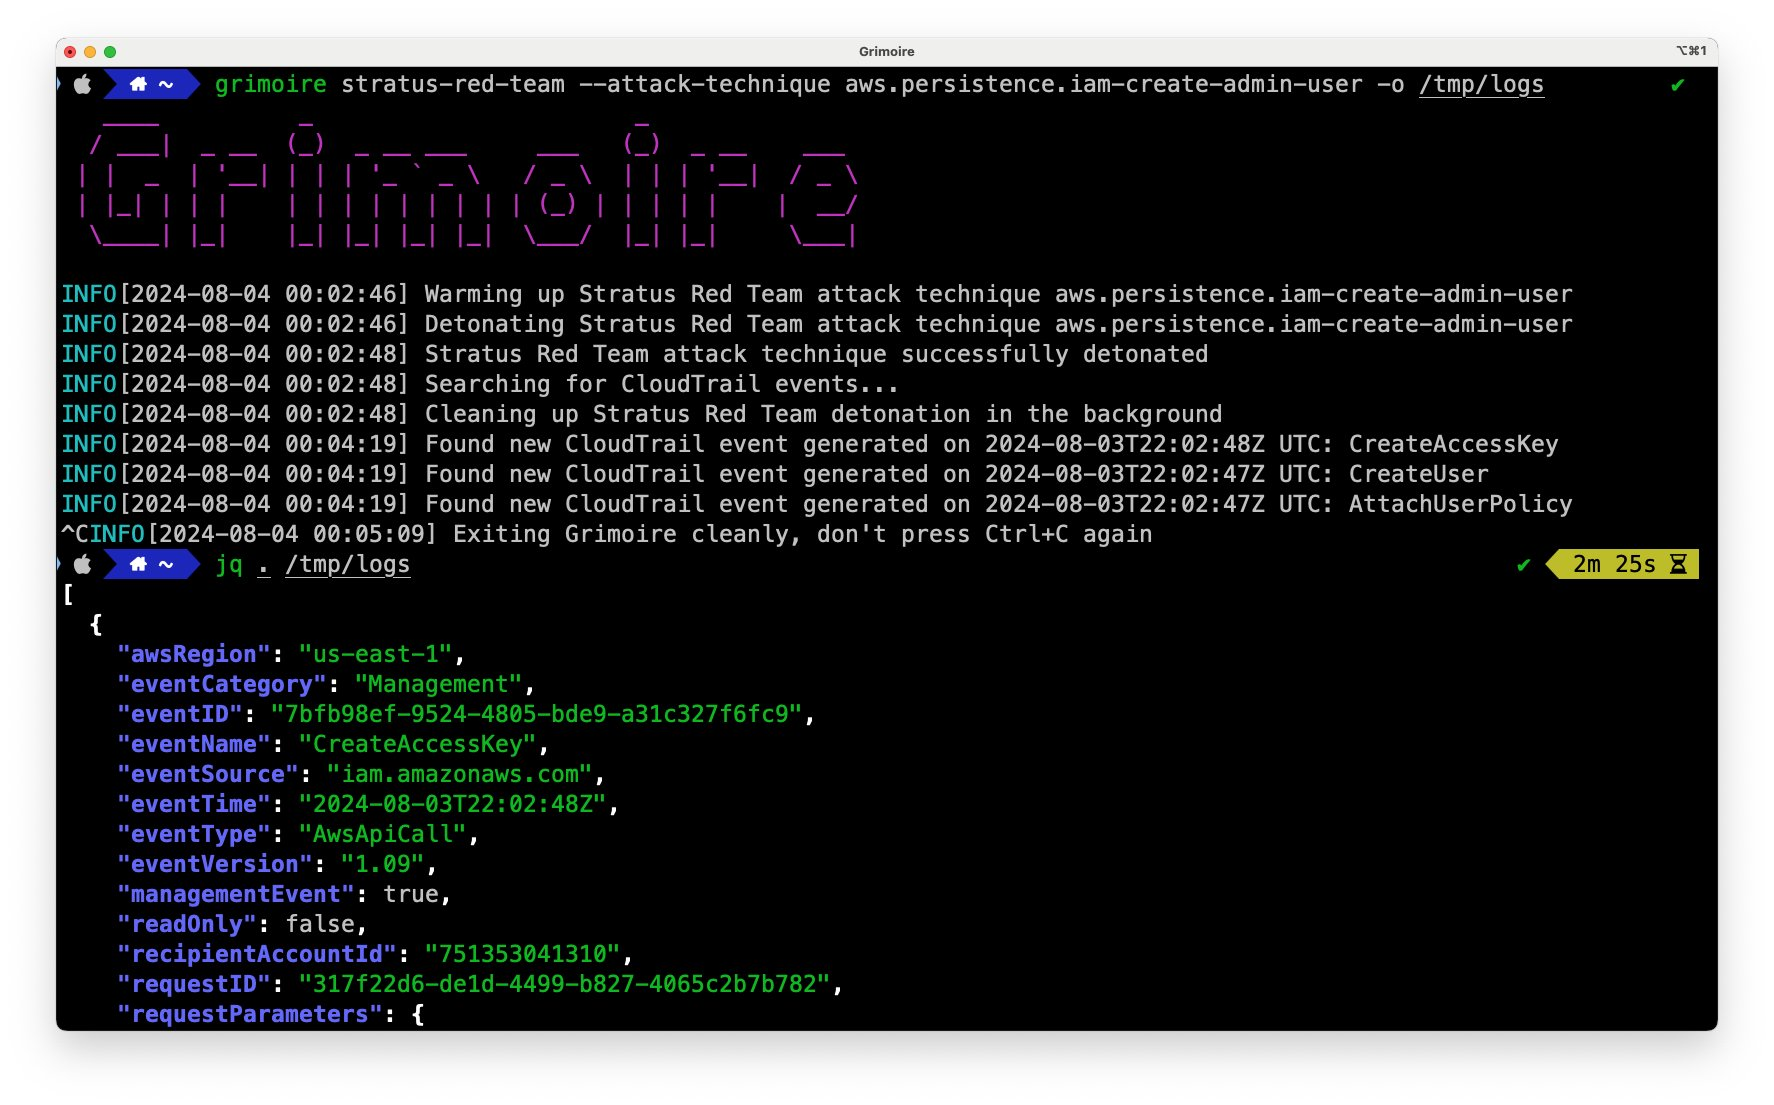Click the home icon in jq prompt
Viewport: 1774px width, 1105px height.
139,565
